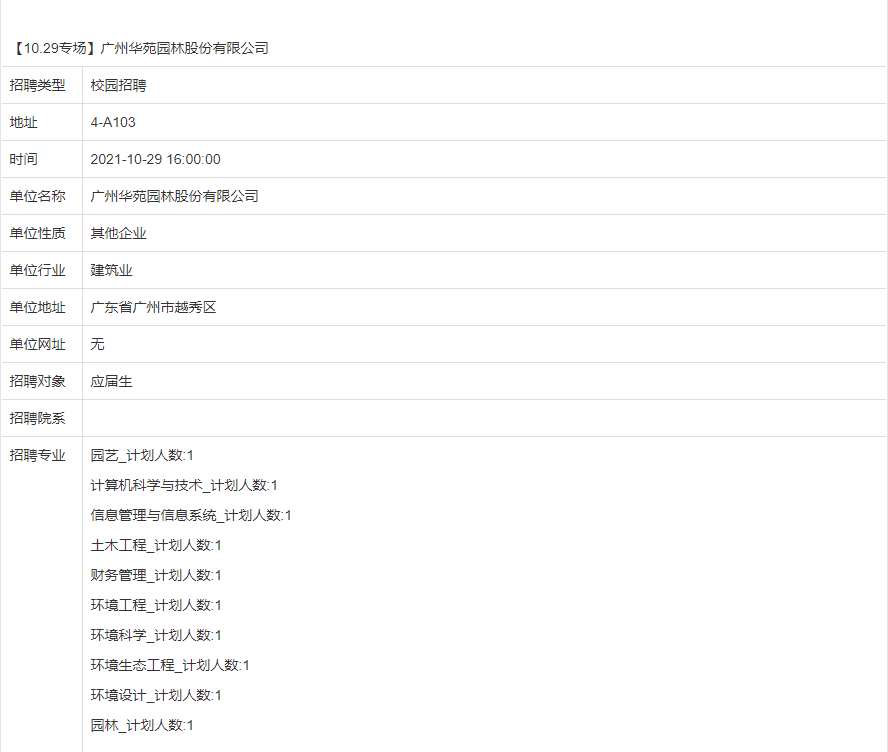Click the 单位名称 value 广州华苑园林股份有限公司
888x752 pixels.
coord(174,197)
